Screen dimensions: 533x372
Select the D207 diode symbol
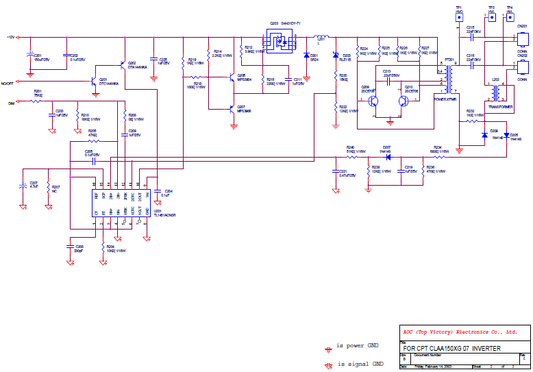388,157
